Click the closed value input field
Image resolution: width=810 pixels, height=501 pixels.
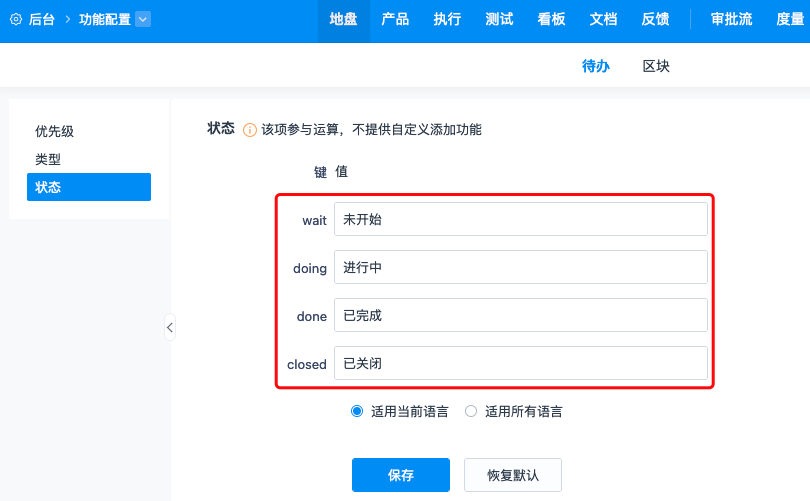(x=521, y=364)
